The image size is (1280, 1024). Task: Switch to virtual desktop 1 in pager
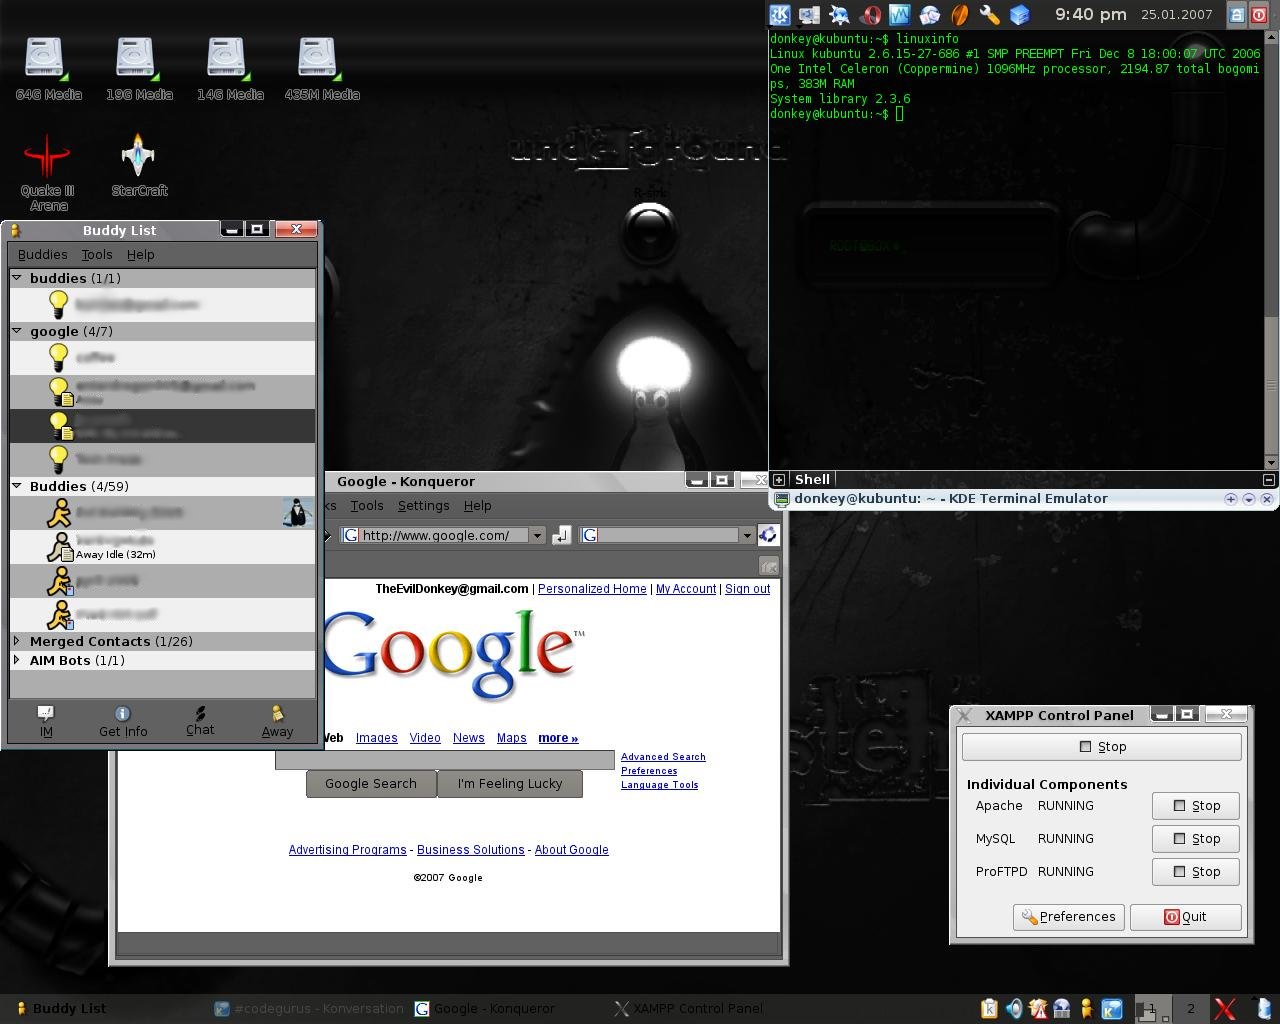[1152, 1009]
